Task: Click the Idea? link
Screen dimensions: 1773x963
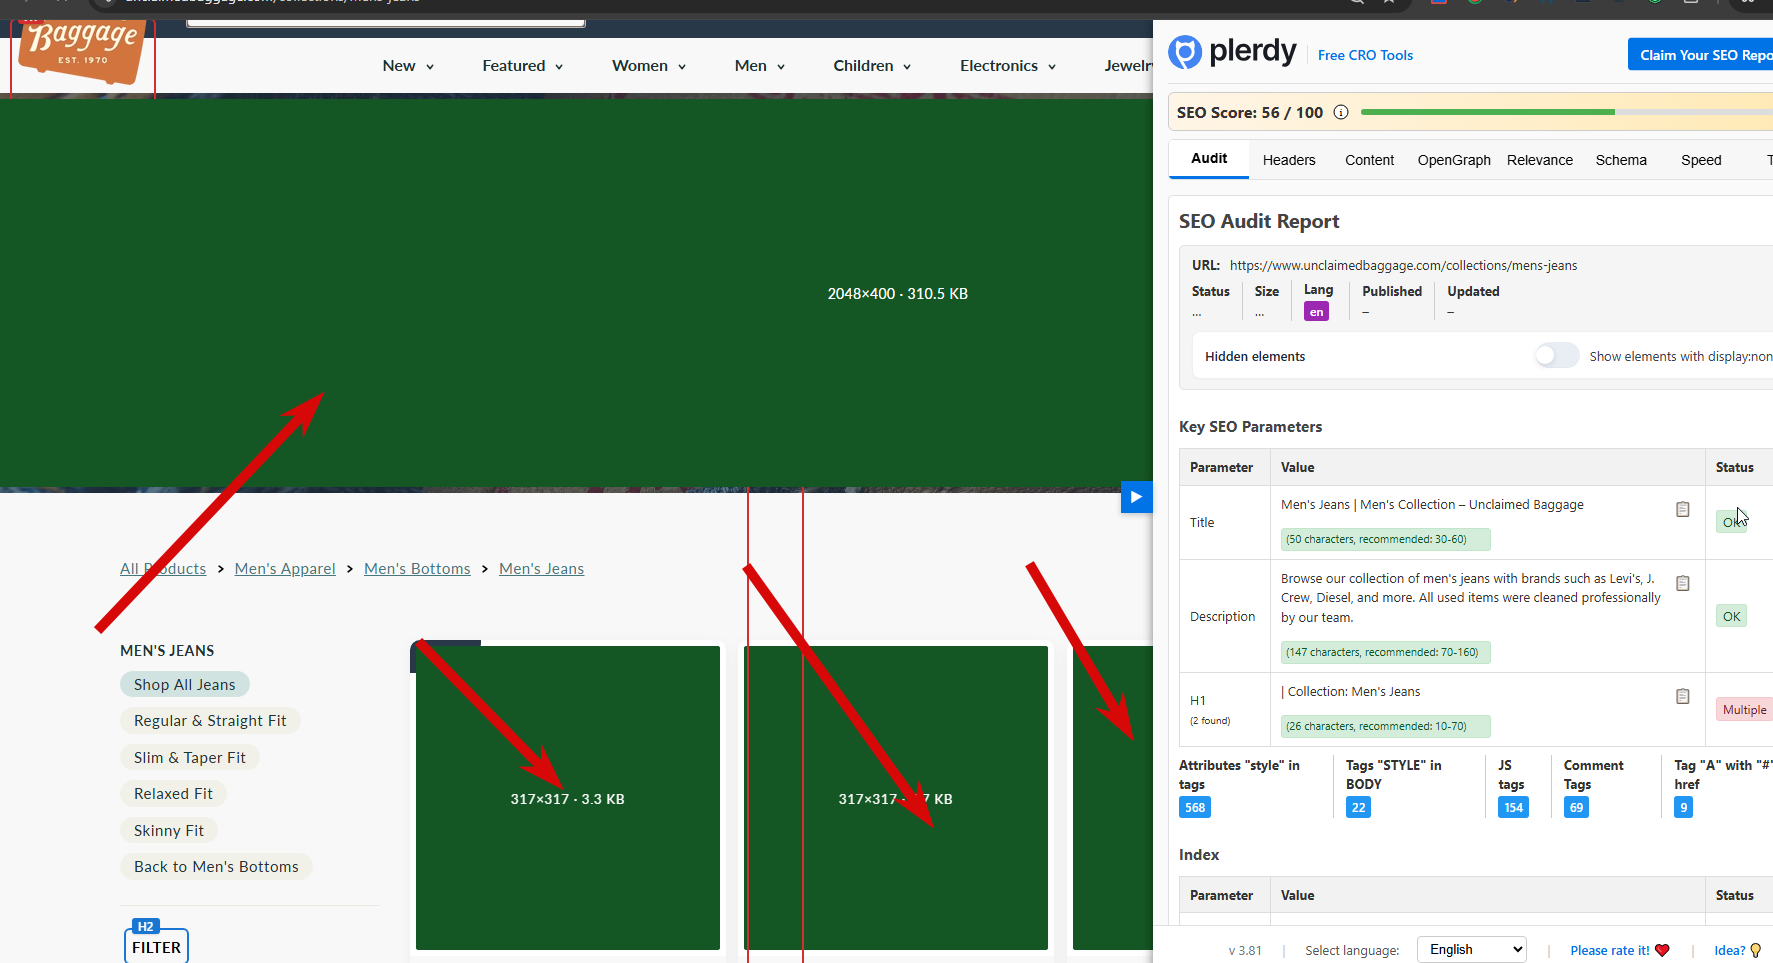Action: pyautogui.click(x=1730, y=950)
